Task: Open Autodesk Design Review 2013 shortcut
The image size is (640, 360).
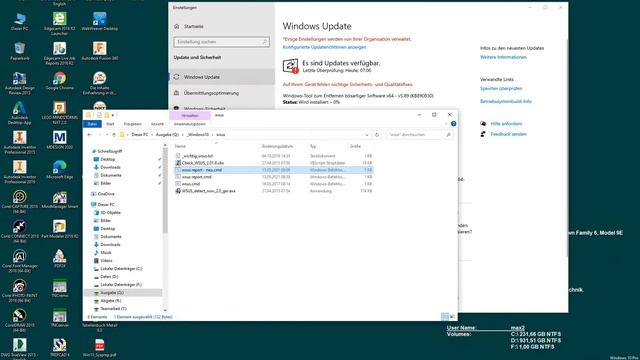Action: tap(20, 83)
